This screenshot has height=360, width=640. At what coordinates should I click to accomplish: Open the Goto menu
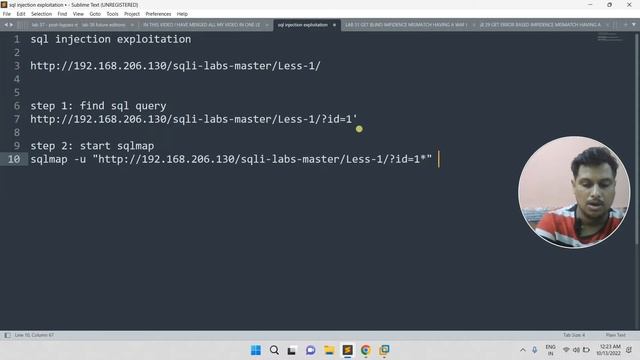(x=95, y=14)
